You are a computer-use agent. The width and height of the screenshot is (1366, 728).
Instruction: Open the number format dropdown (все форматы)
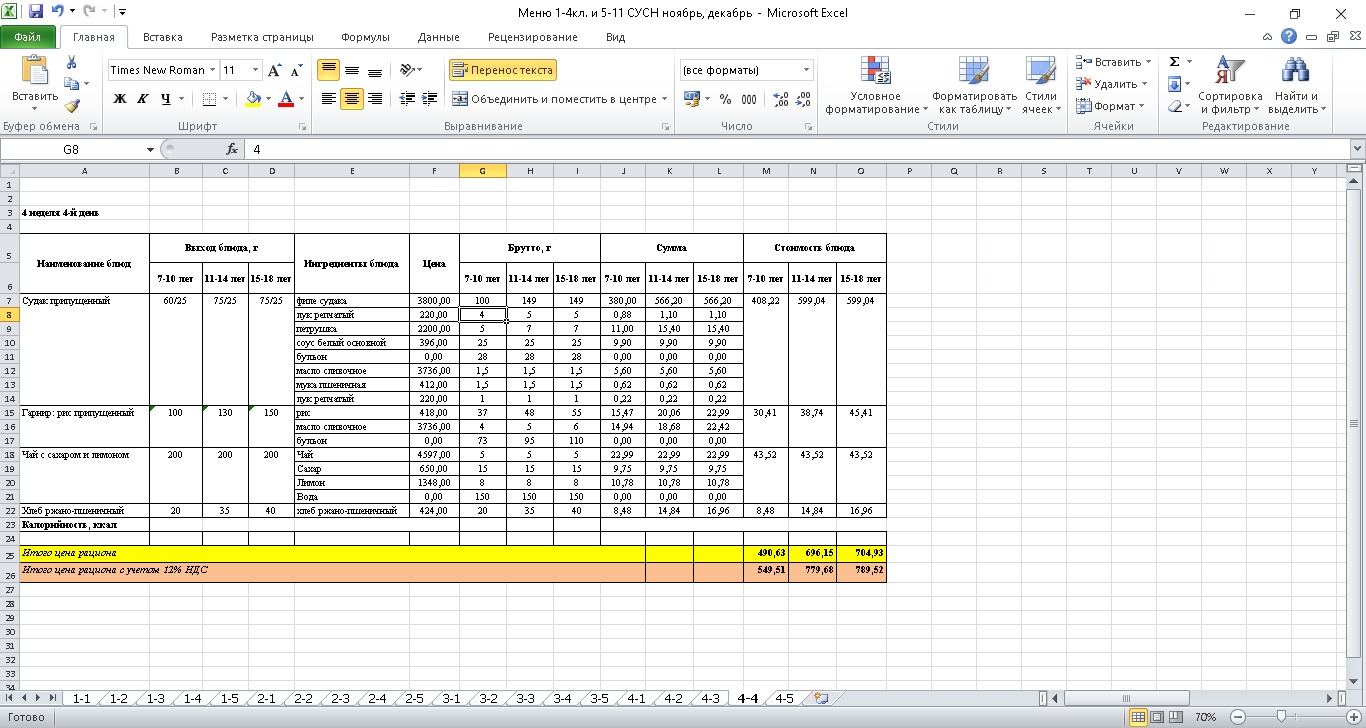[x=806, y=70]
